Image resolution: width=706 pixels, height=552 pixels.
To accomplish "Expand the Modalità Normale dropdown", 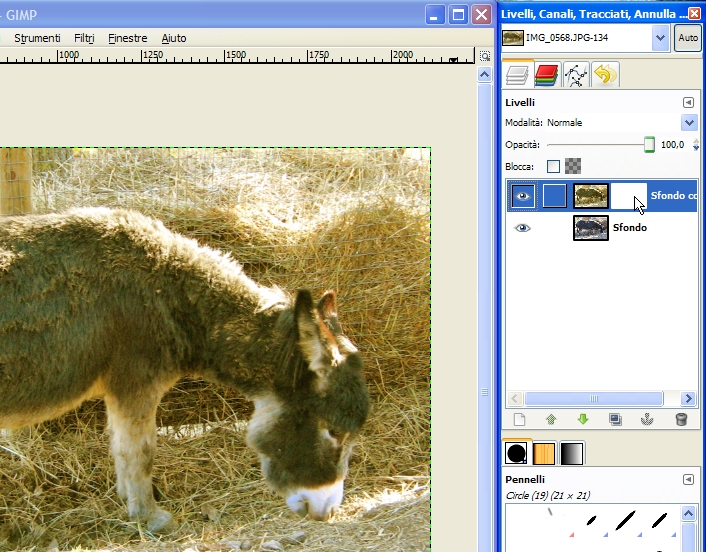I will pyautogui.click(x=688, y=122).
